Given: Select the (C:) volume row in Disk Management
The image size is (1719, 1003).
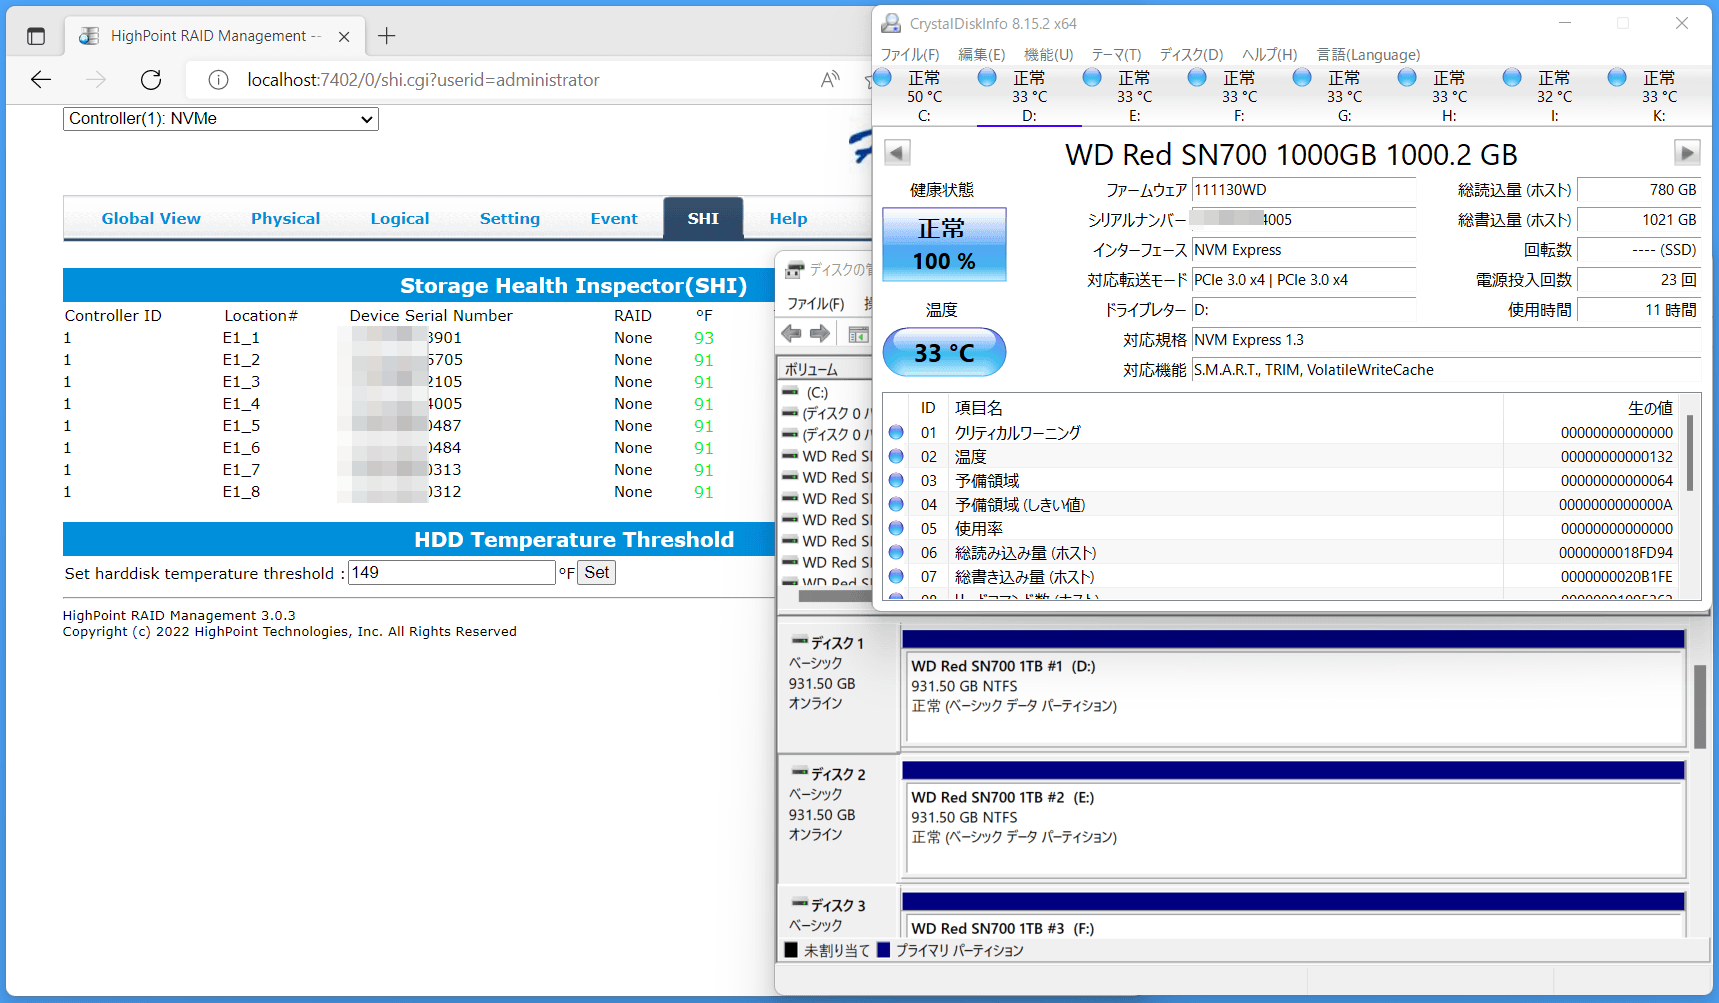Looking at the screenshot, I should (825, 393).
